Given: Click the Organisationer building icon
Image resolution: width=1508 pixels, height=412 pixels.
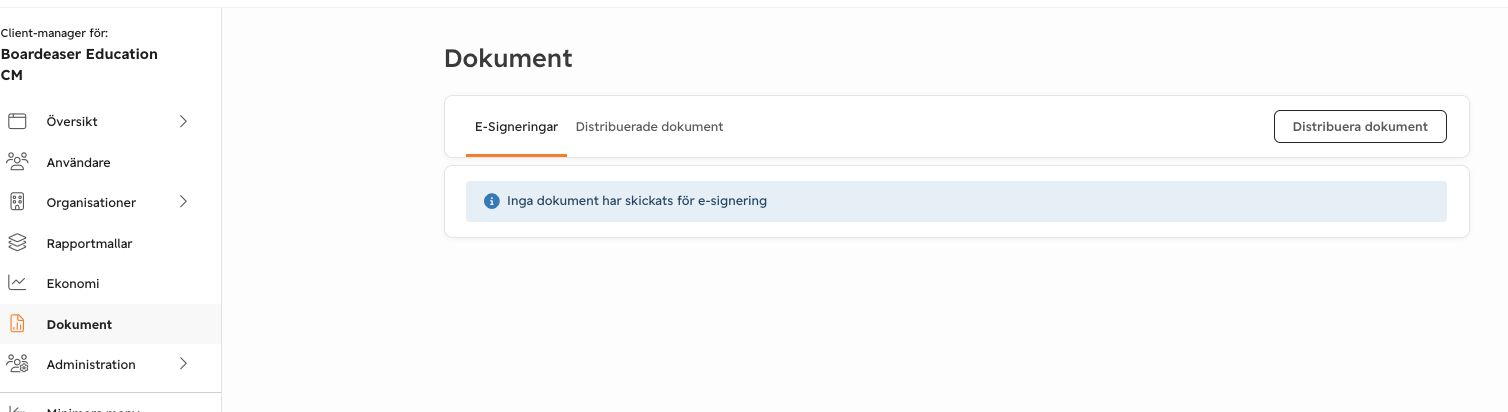Looking at the screenshot, I should click(17, 202).
